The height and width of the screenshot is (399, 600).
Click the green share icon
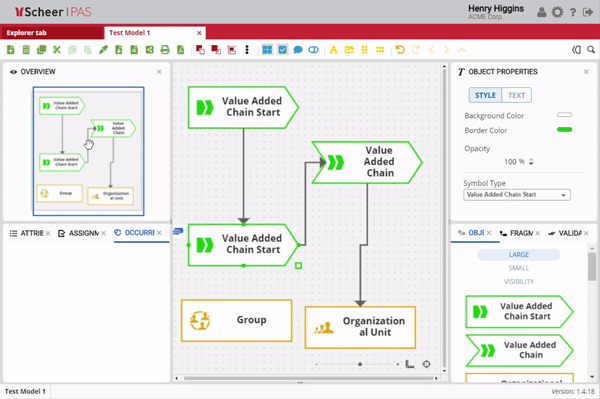coord(150,50)
